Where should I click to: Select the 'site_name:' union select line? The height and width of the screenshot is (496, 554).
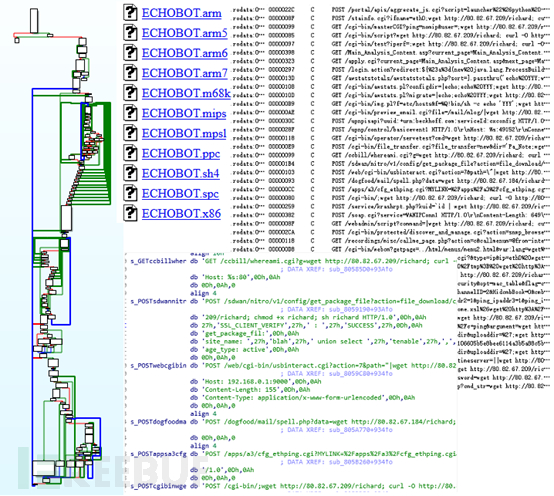(x=323, y=342)
